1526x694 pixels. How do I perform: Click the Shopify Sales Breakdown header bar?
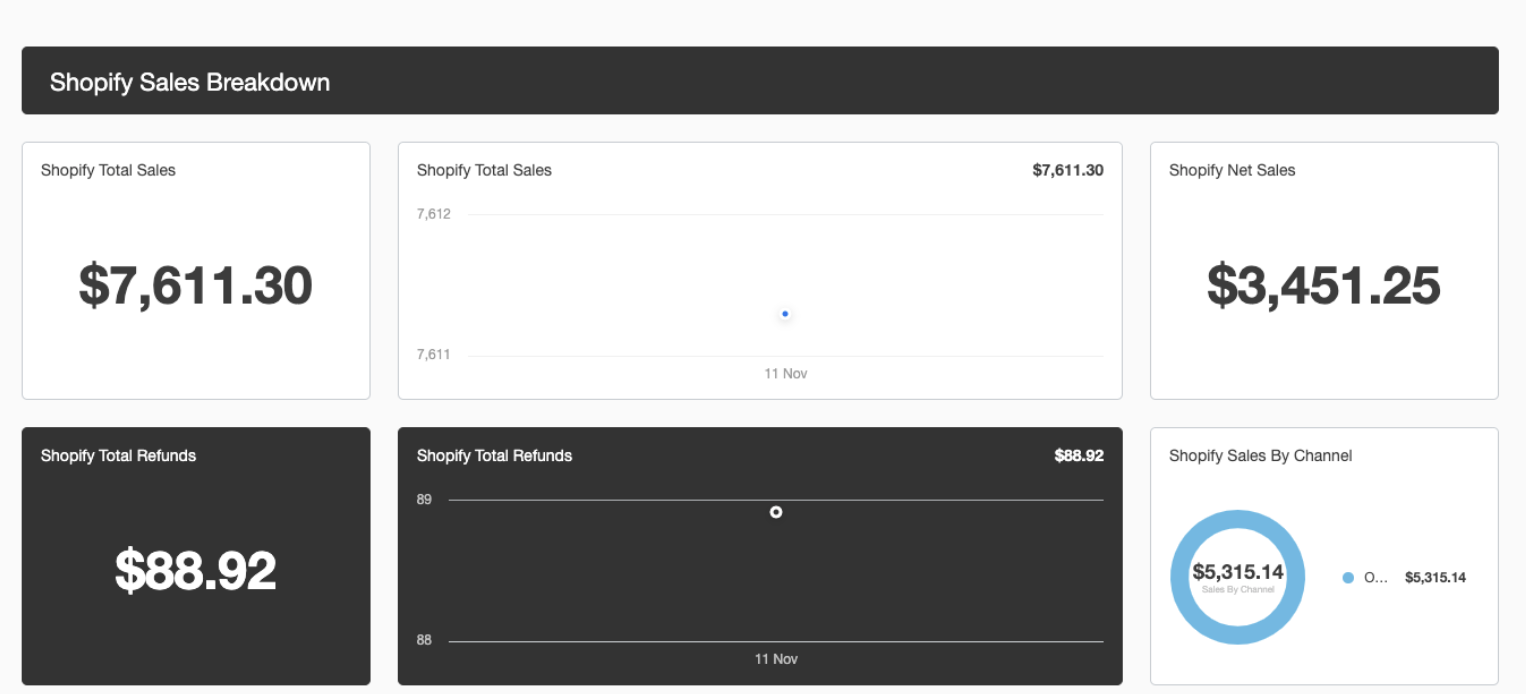(760, 81)
